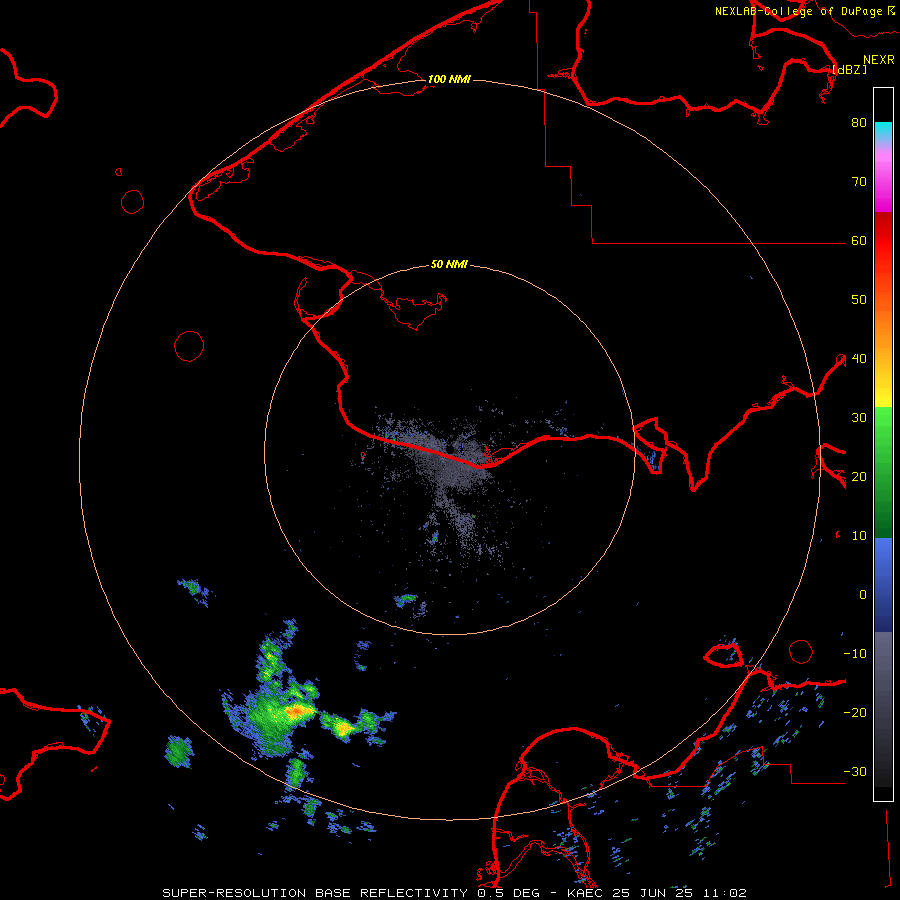Select the "70" value on dBZ scale

point(859,182)
